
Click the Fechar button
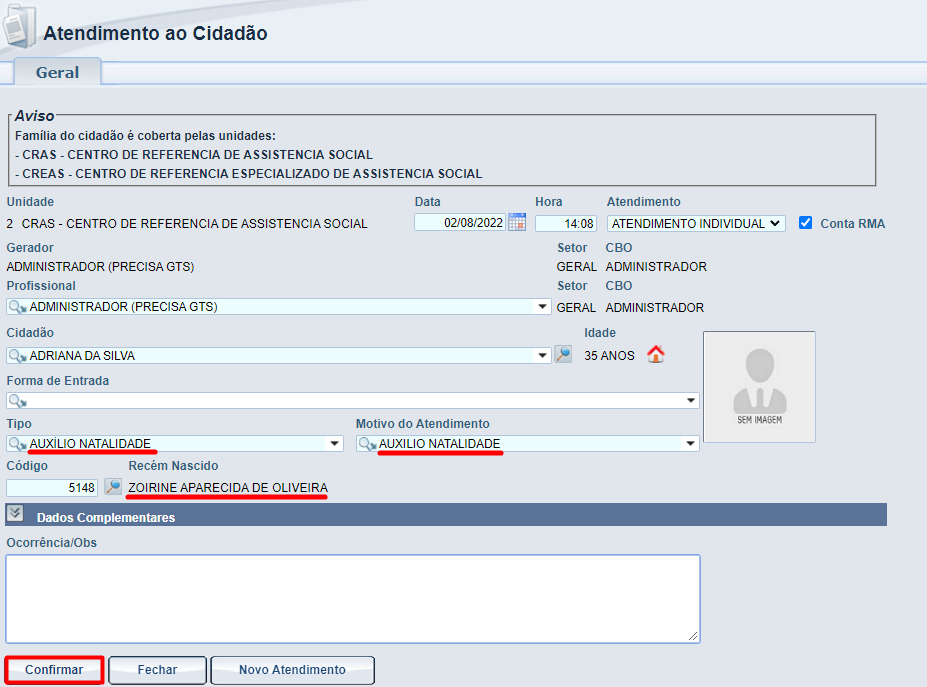pyautogui.click(x=157, y=670)
